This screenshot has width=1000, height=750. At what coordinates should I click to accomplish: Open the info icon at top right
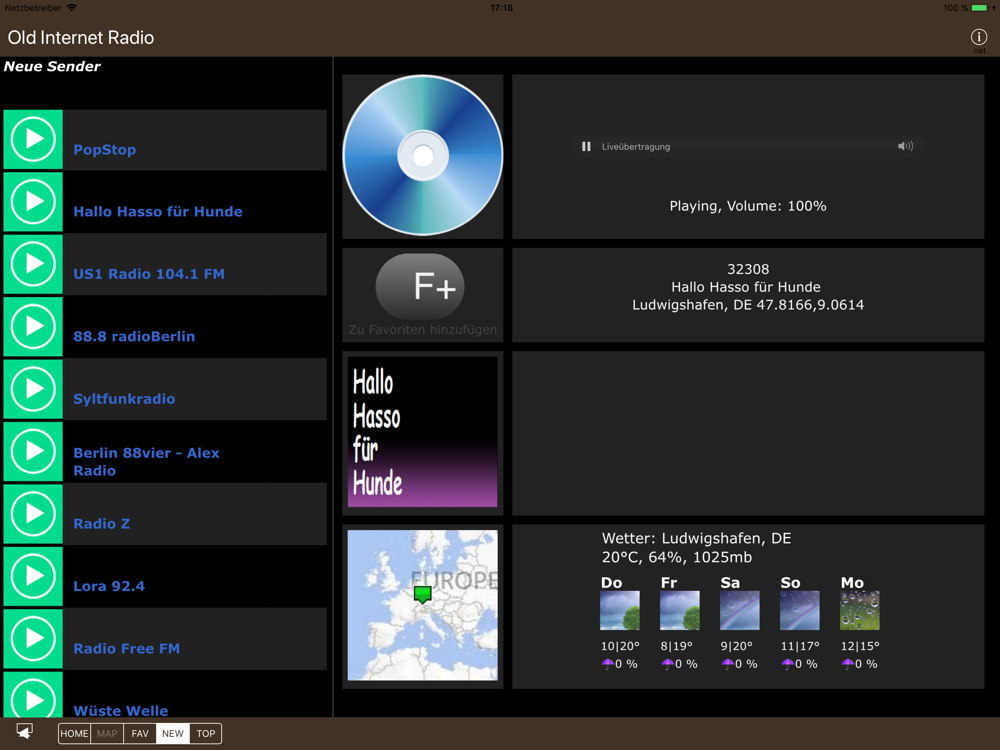point(979,38)
